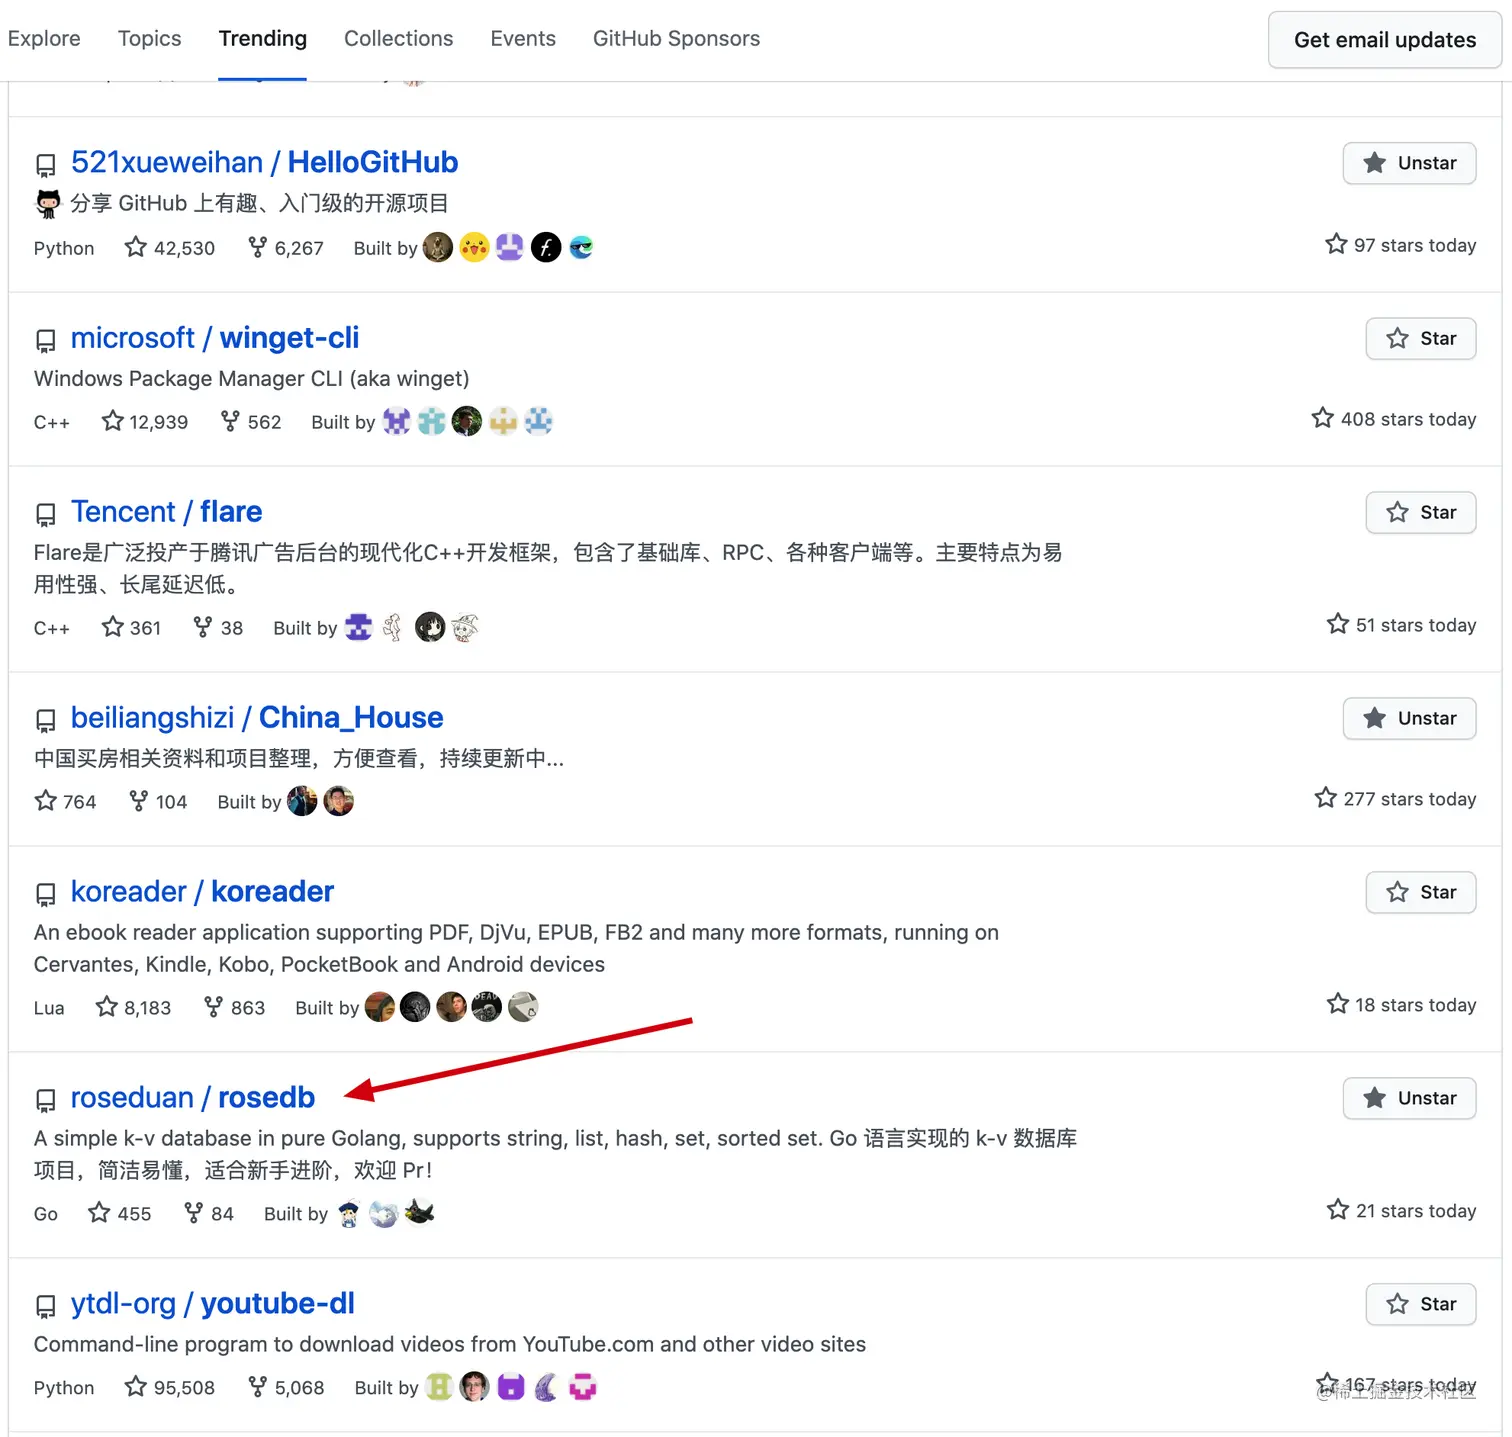Image resolution: width=1512 pixels, height=1437 pixels.
Task: View flare stargazers count 361
Action: pyautogui.click(x=131, y=628)
